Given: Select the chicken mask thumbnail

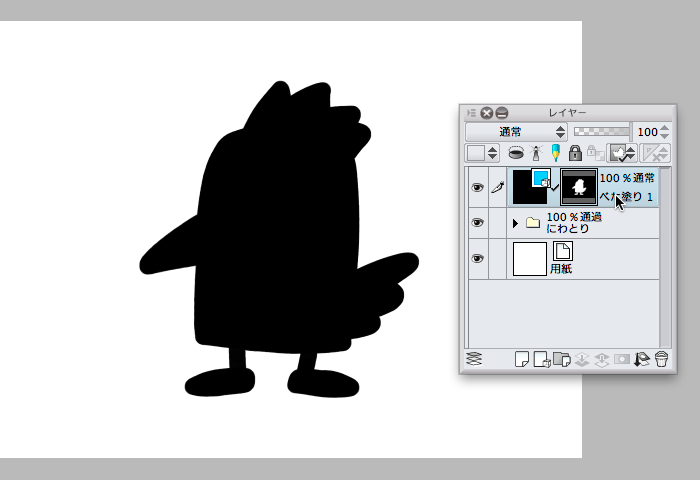Looking at the screenshot, I should (x=579, y=187).
